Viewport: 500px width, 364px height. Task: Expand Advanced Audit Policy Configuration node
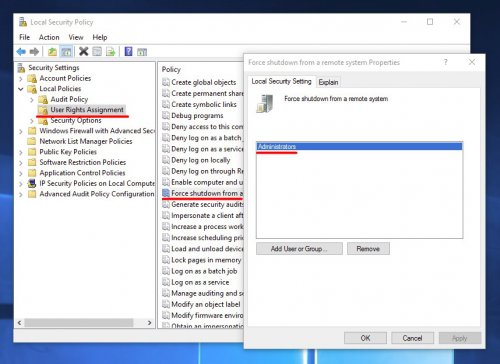click(x=21, y=194)
